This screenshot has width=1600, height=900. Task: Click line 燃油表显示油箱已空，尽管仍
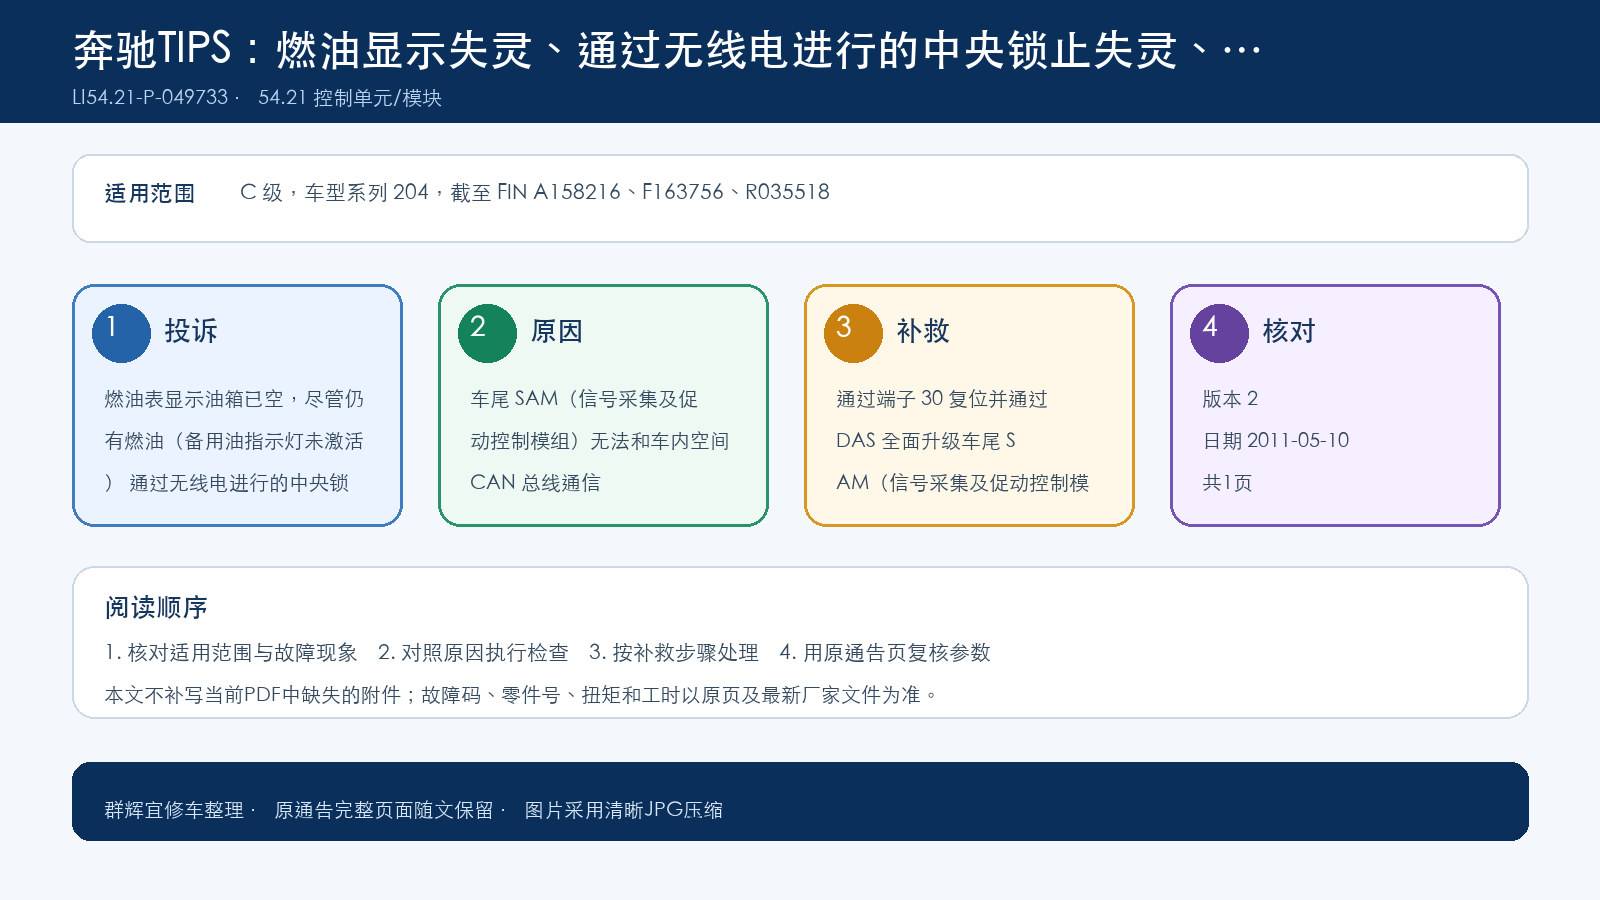234,399
